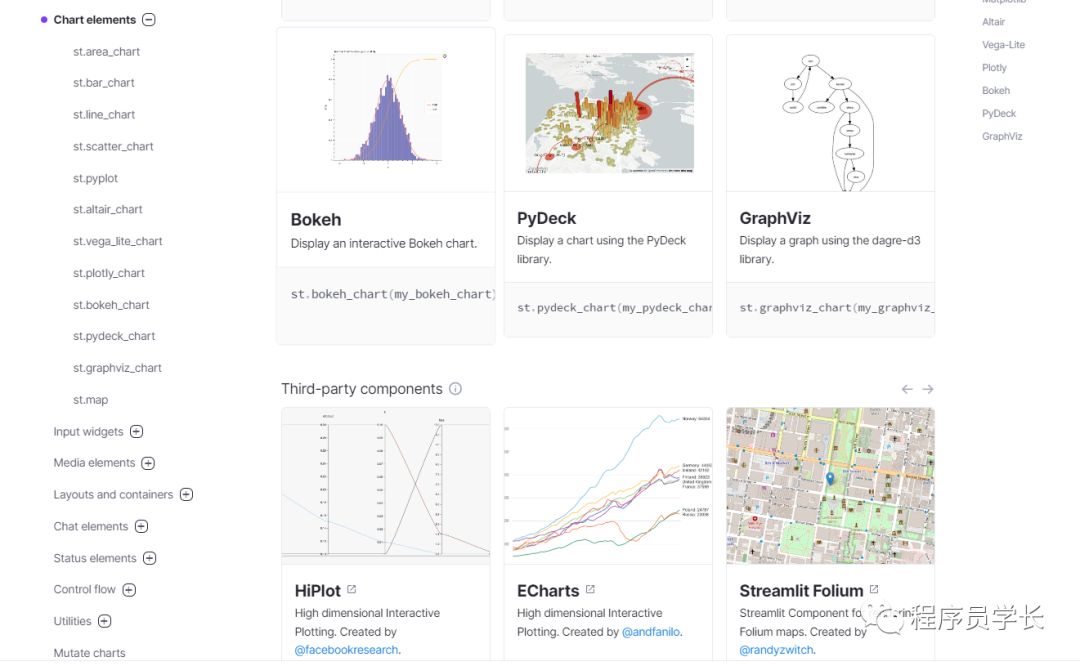Jump to Altair in page contents
Image resolution: width=1080 pixels, height=666 pixels.
point(993,22)
